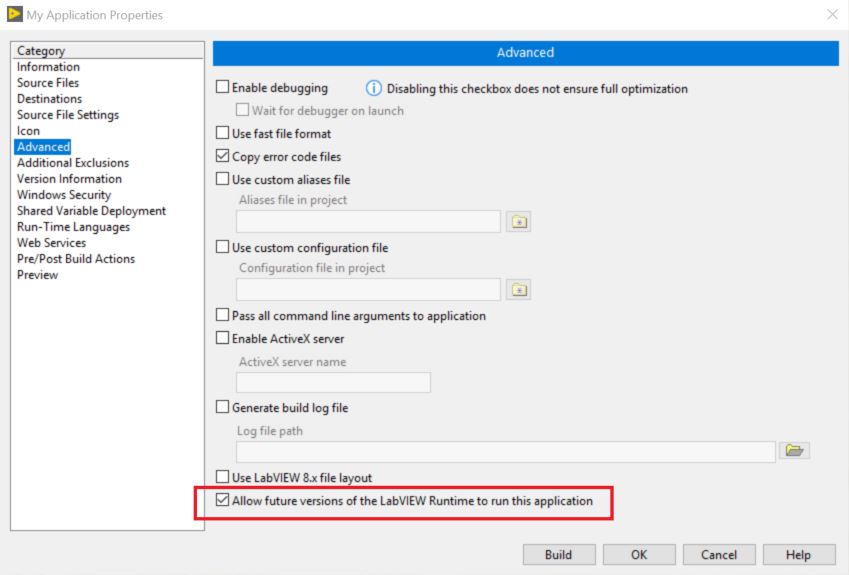Screen dimensions: 849x575
Task: Select the Information category
Action: [x=48, y=67]
